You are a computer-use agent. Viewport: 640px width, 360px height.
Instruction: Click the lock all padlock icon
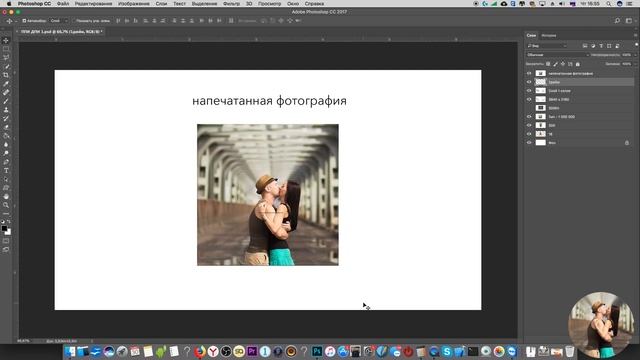(x=578, y=64)
